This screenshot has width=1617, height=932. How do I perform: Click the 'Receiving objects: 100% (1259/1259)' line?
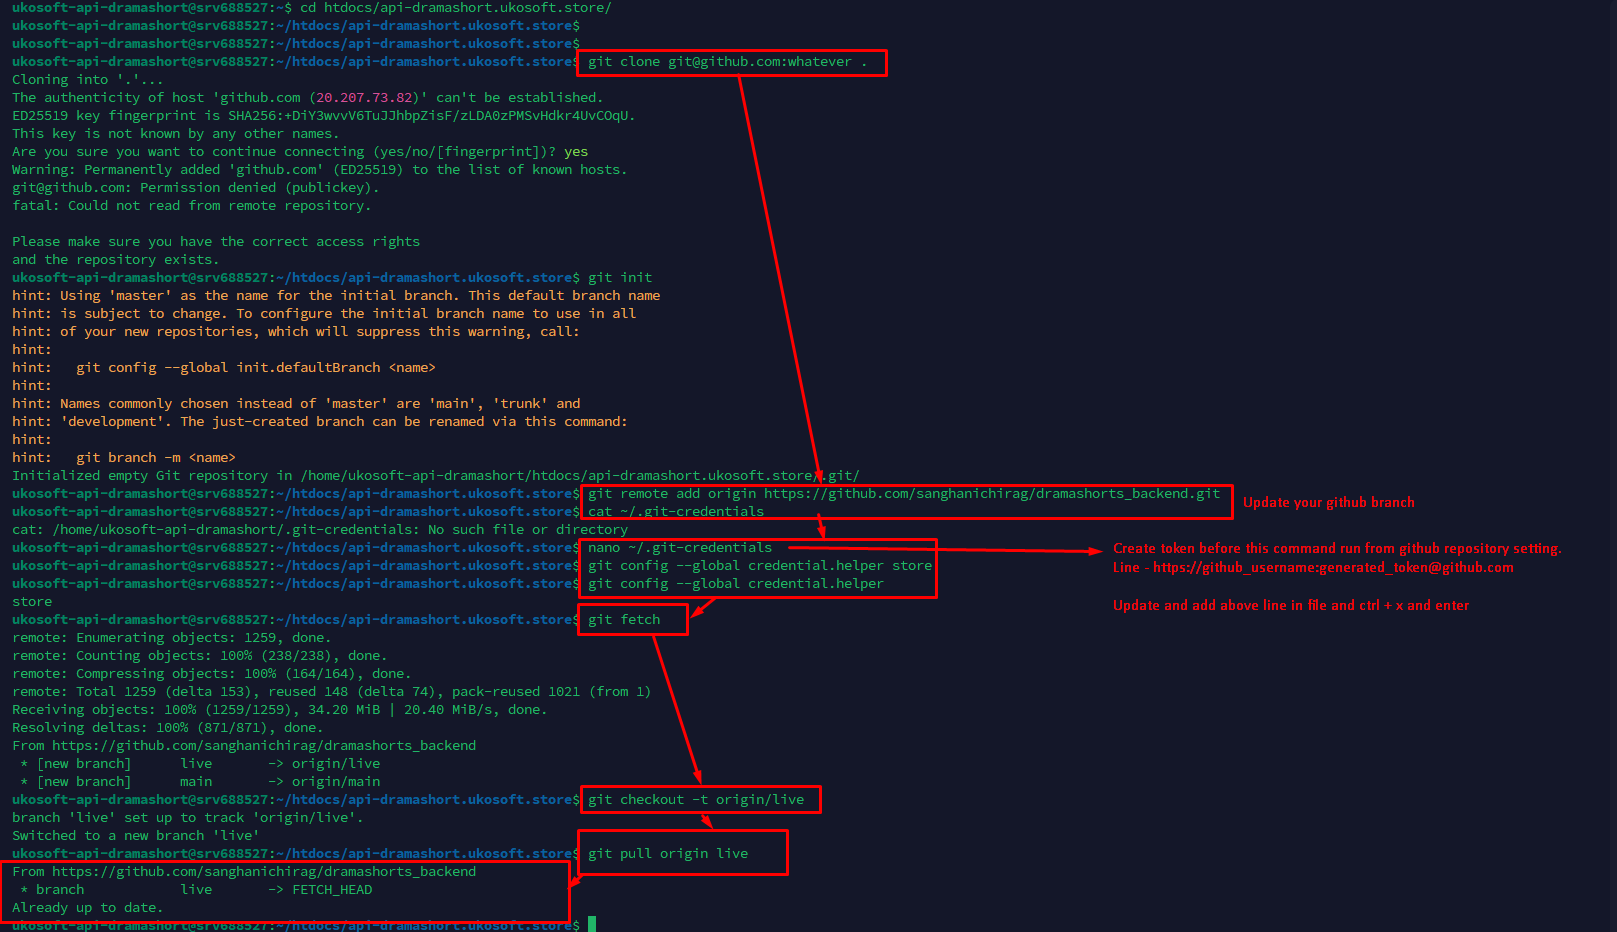point(279,710)
